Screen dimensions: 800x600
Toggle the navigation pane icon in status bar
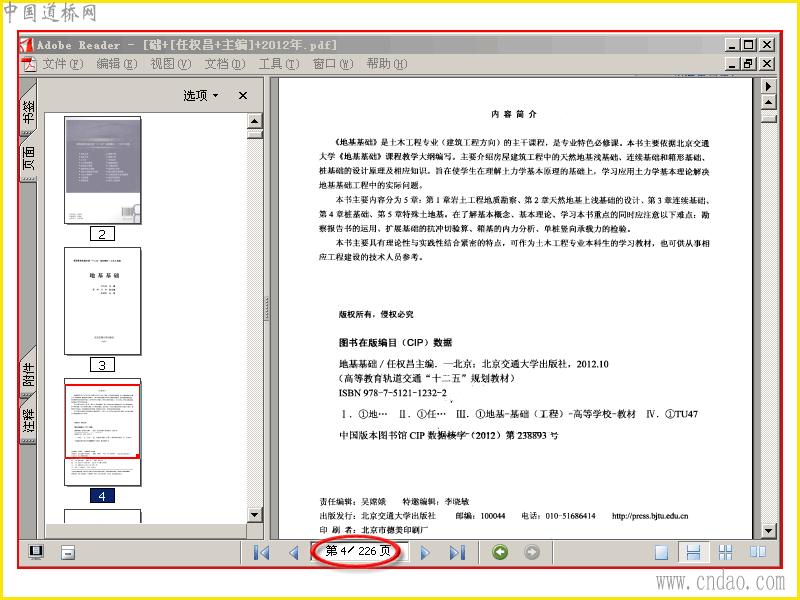coord(36,552)
